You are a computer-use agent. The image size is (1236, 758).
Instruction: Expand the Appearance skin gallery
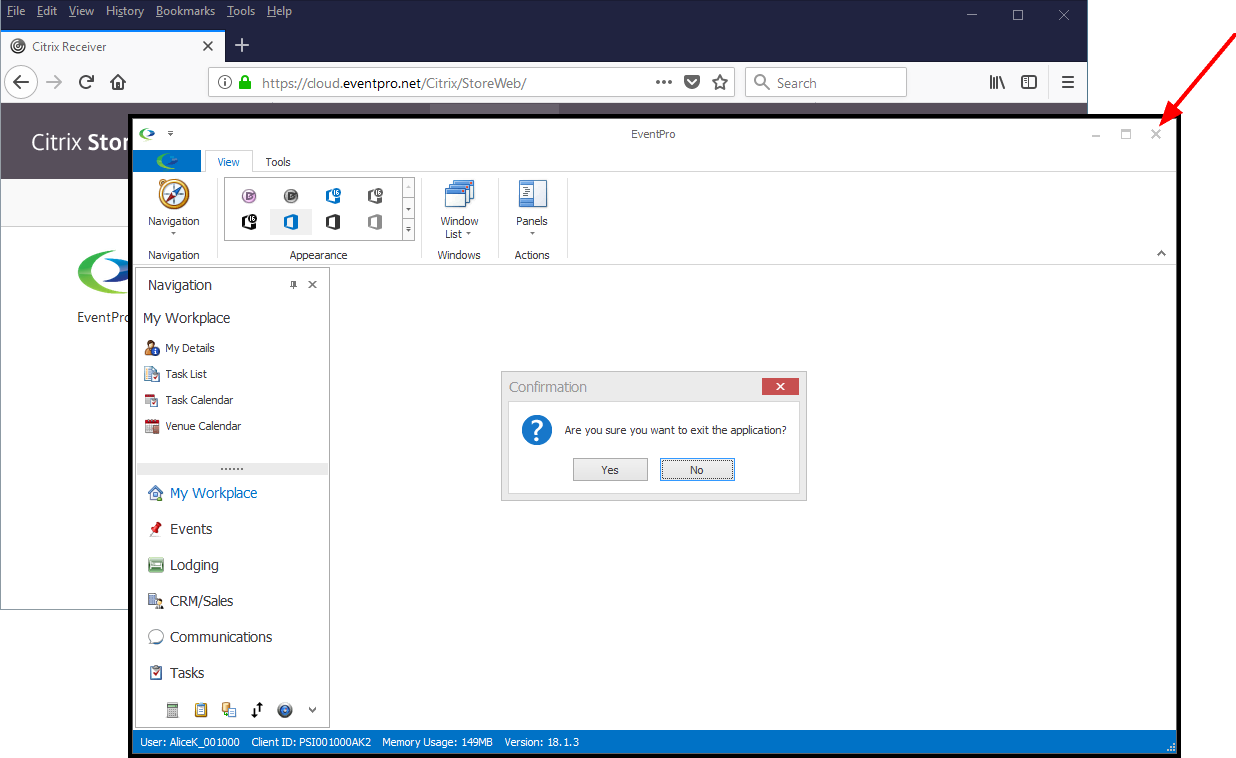[408, 230]
